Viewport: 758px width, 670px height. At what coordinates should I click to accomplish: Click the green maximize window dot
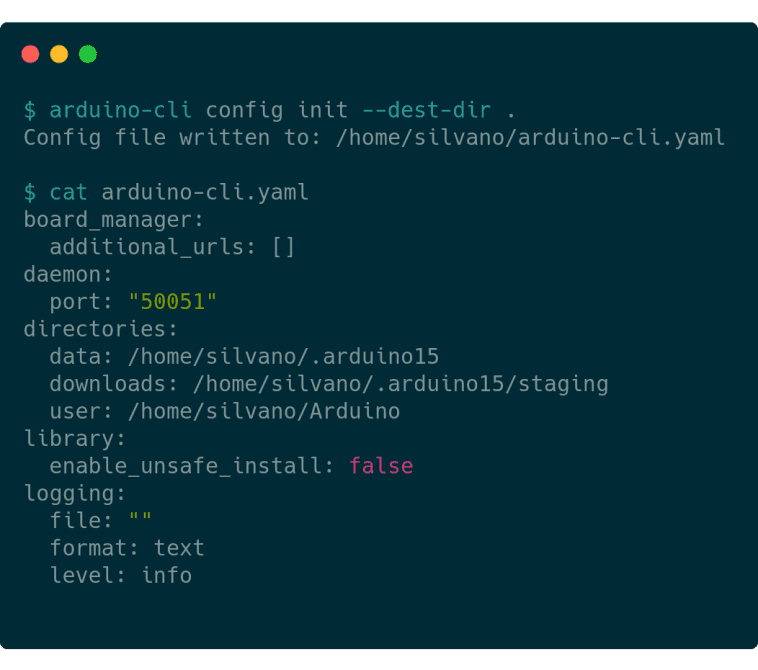(88, 54)
